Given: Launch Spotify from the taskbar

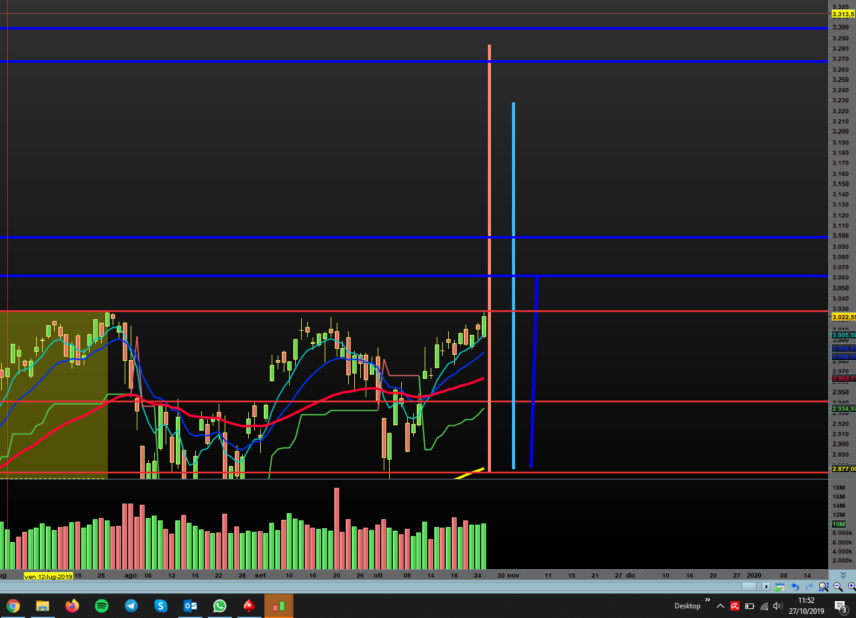Looking at the screenshot, I should (x=102, y=606).
